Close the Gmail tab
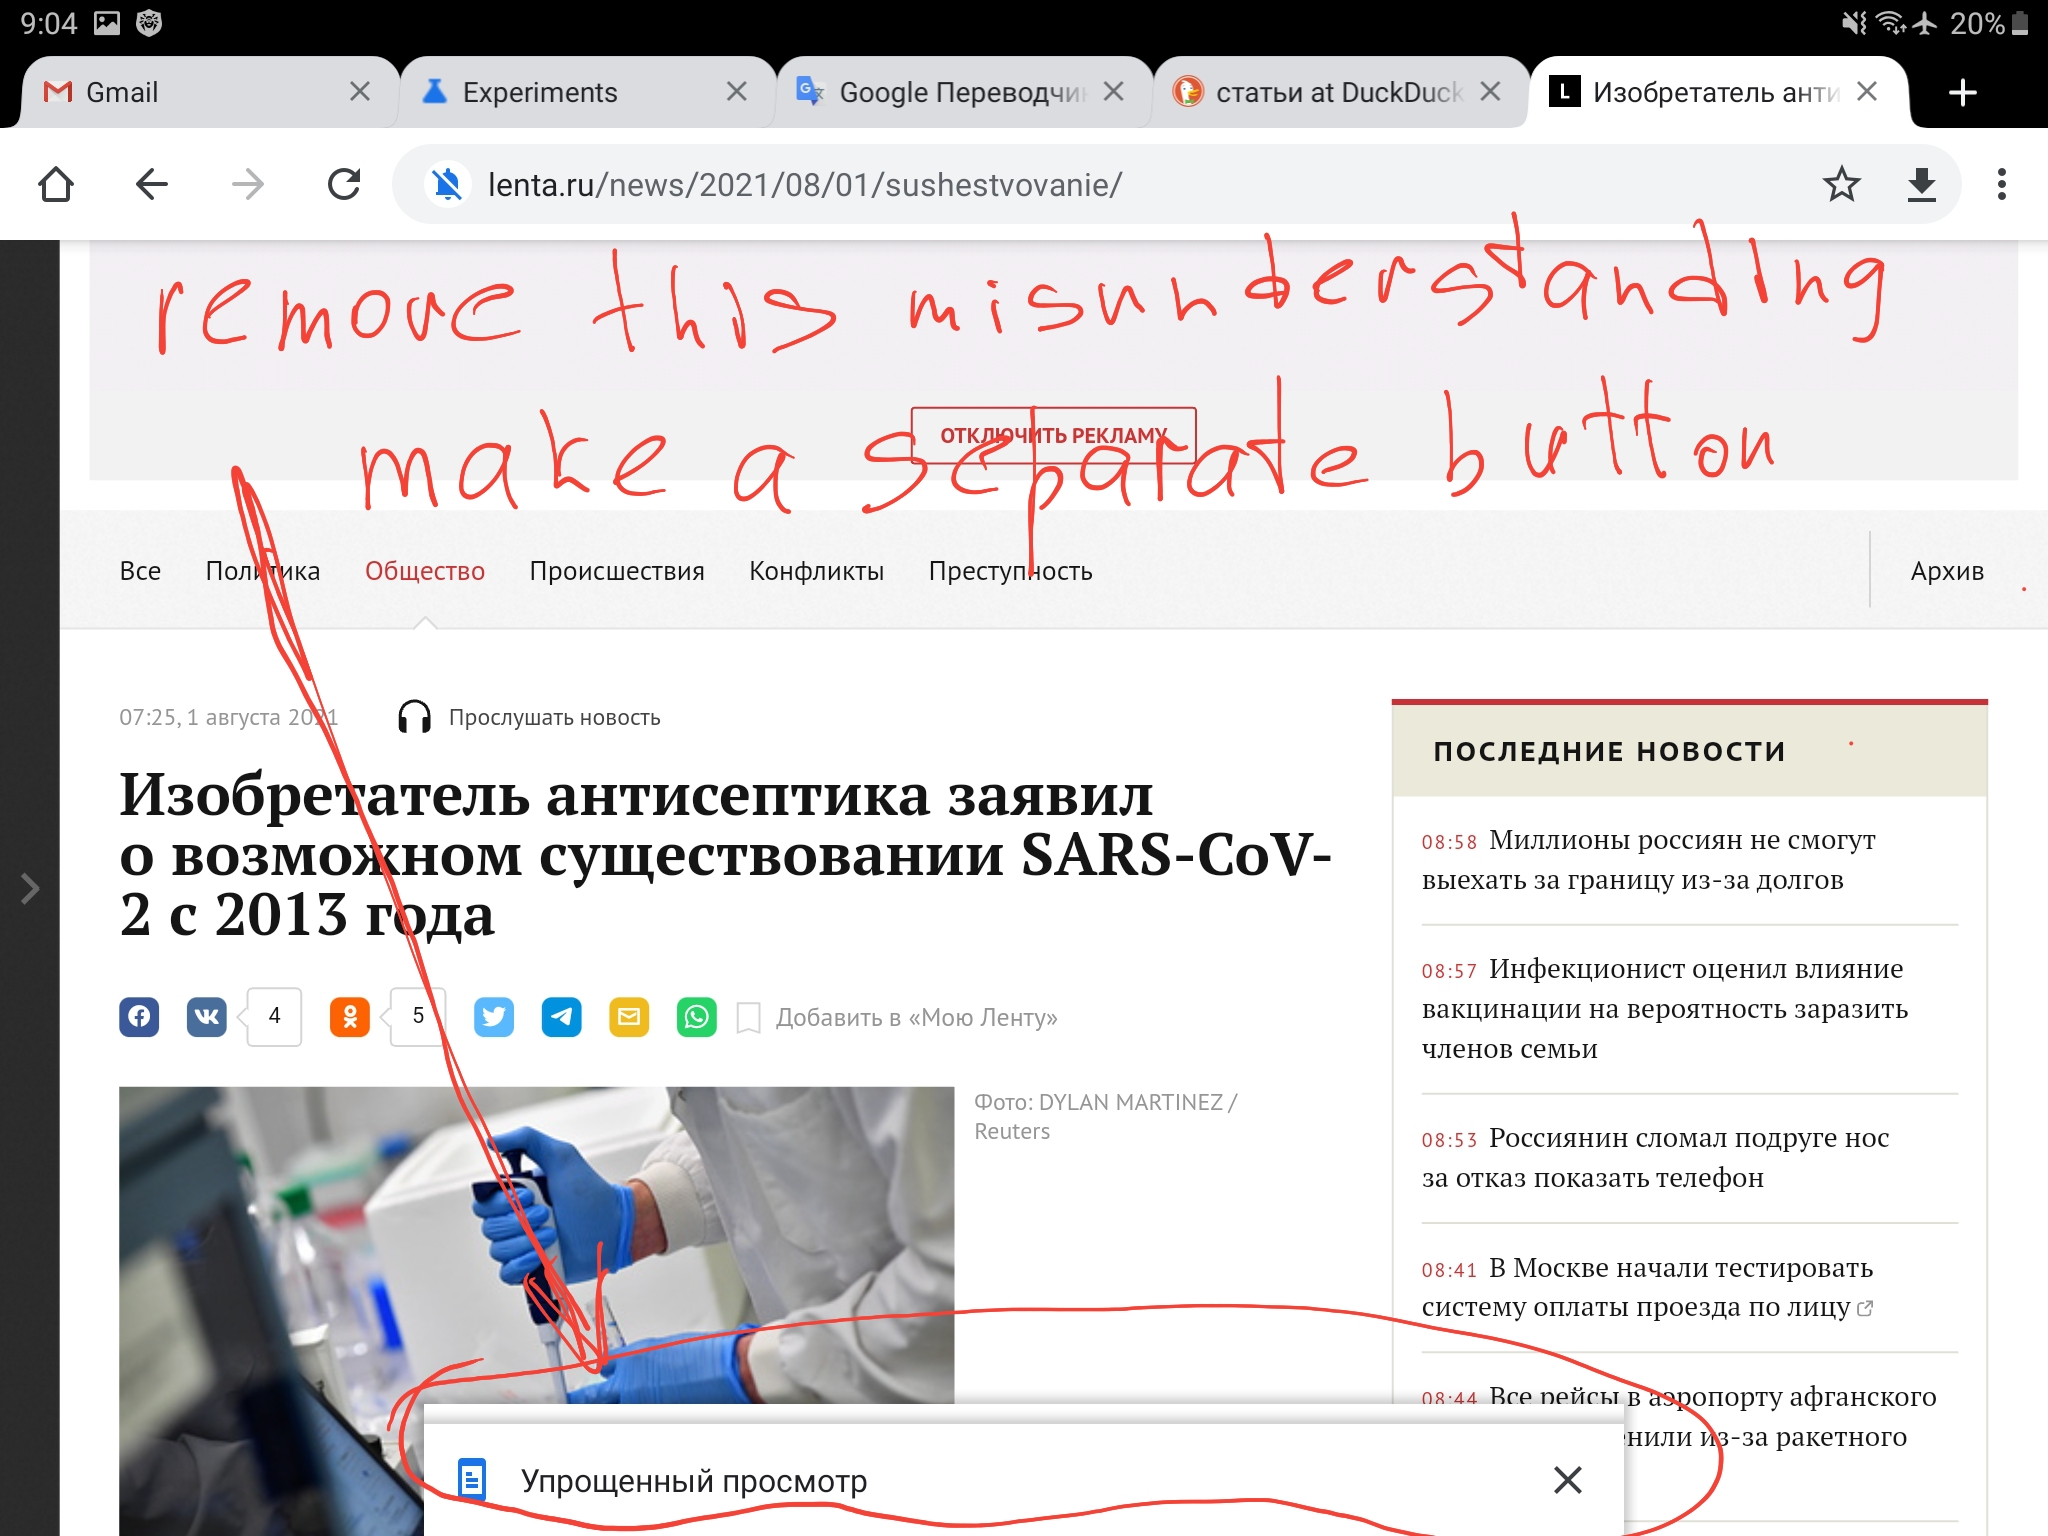The height and width of the screenshot is (1536, 2048). (360, 92)
